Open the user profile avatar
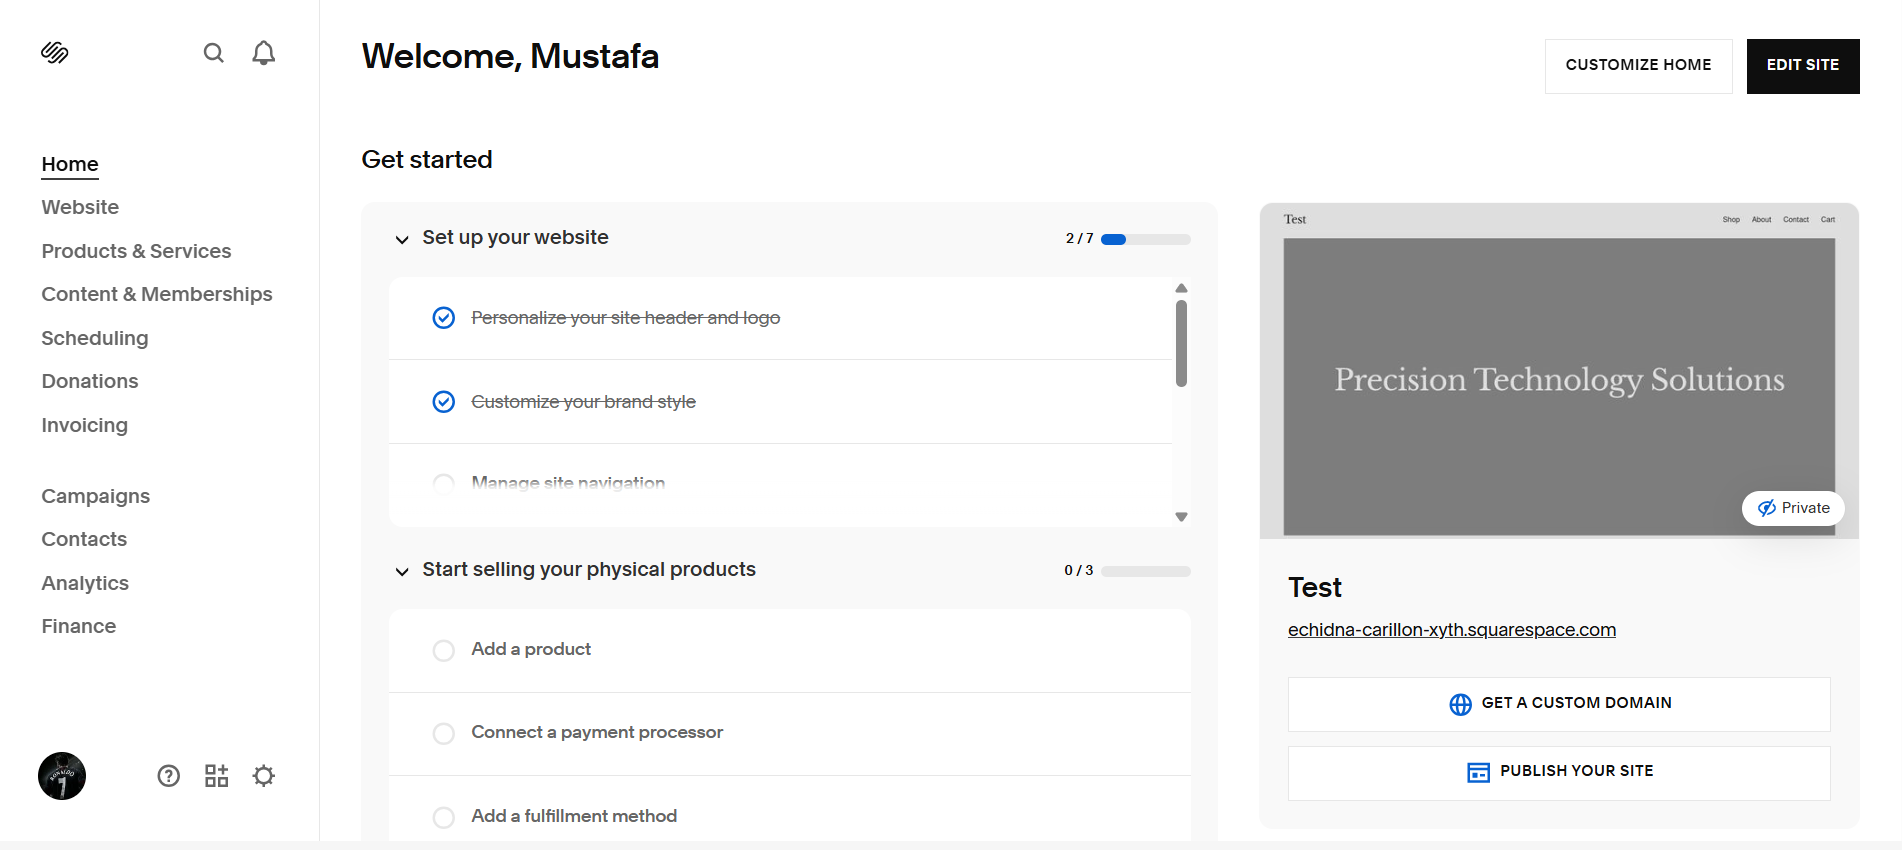 [62, 776]
